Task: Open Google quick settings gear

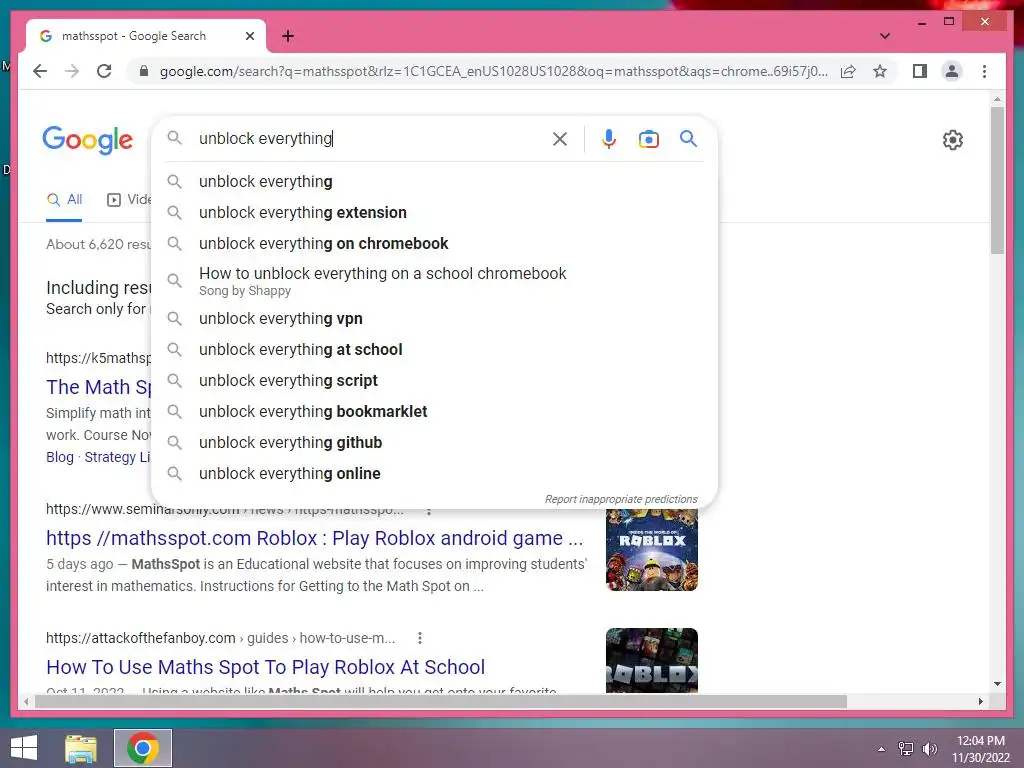Action: [952, 140]
